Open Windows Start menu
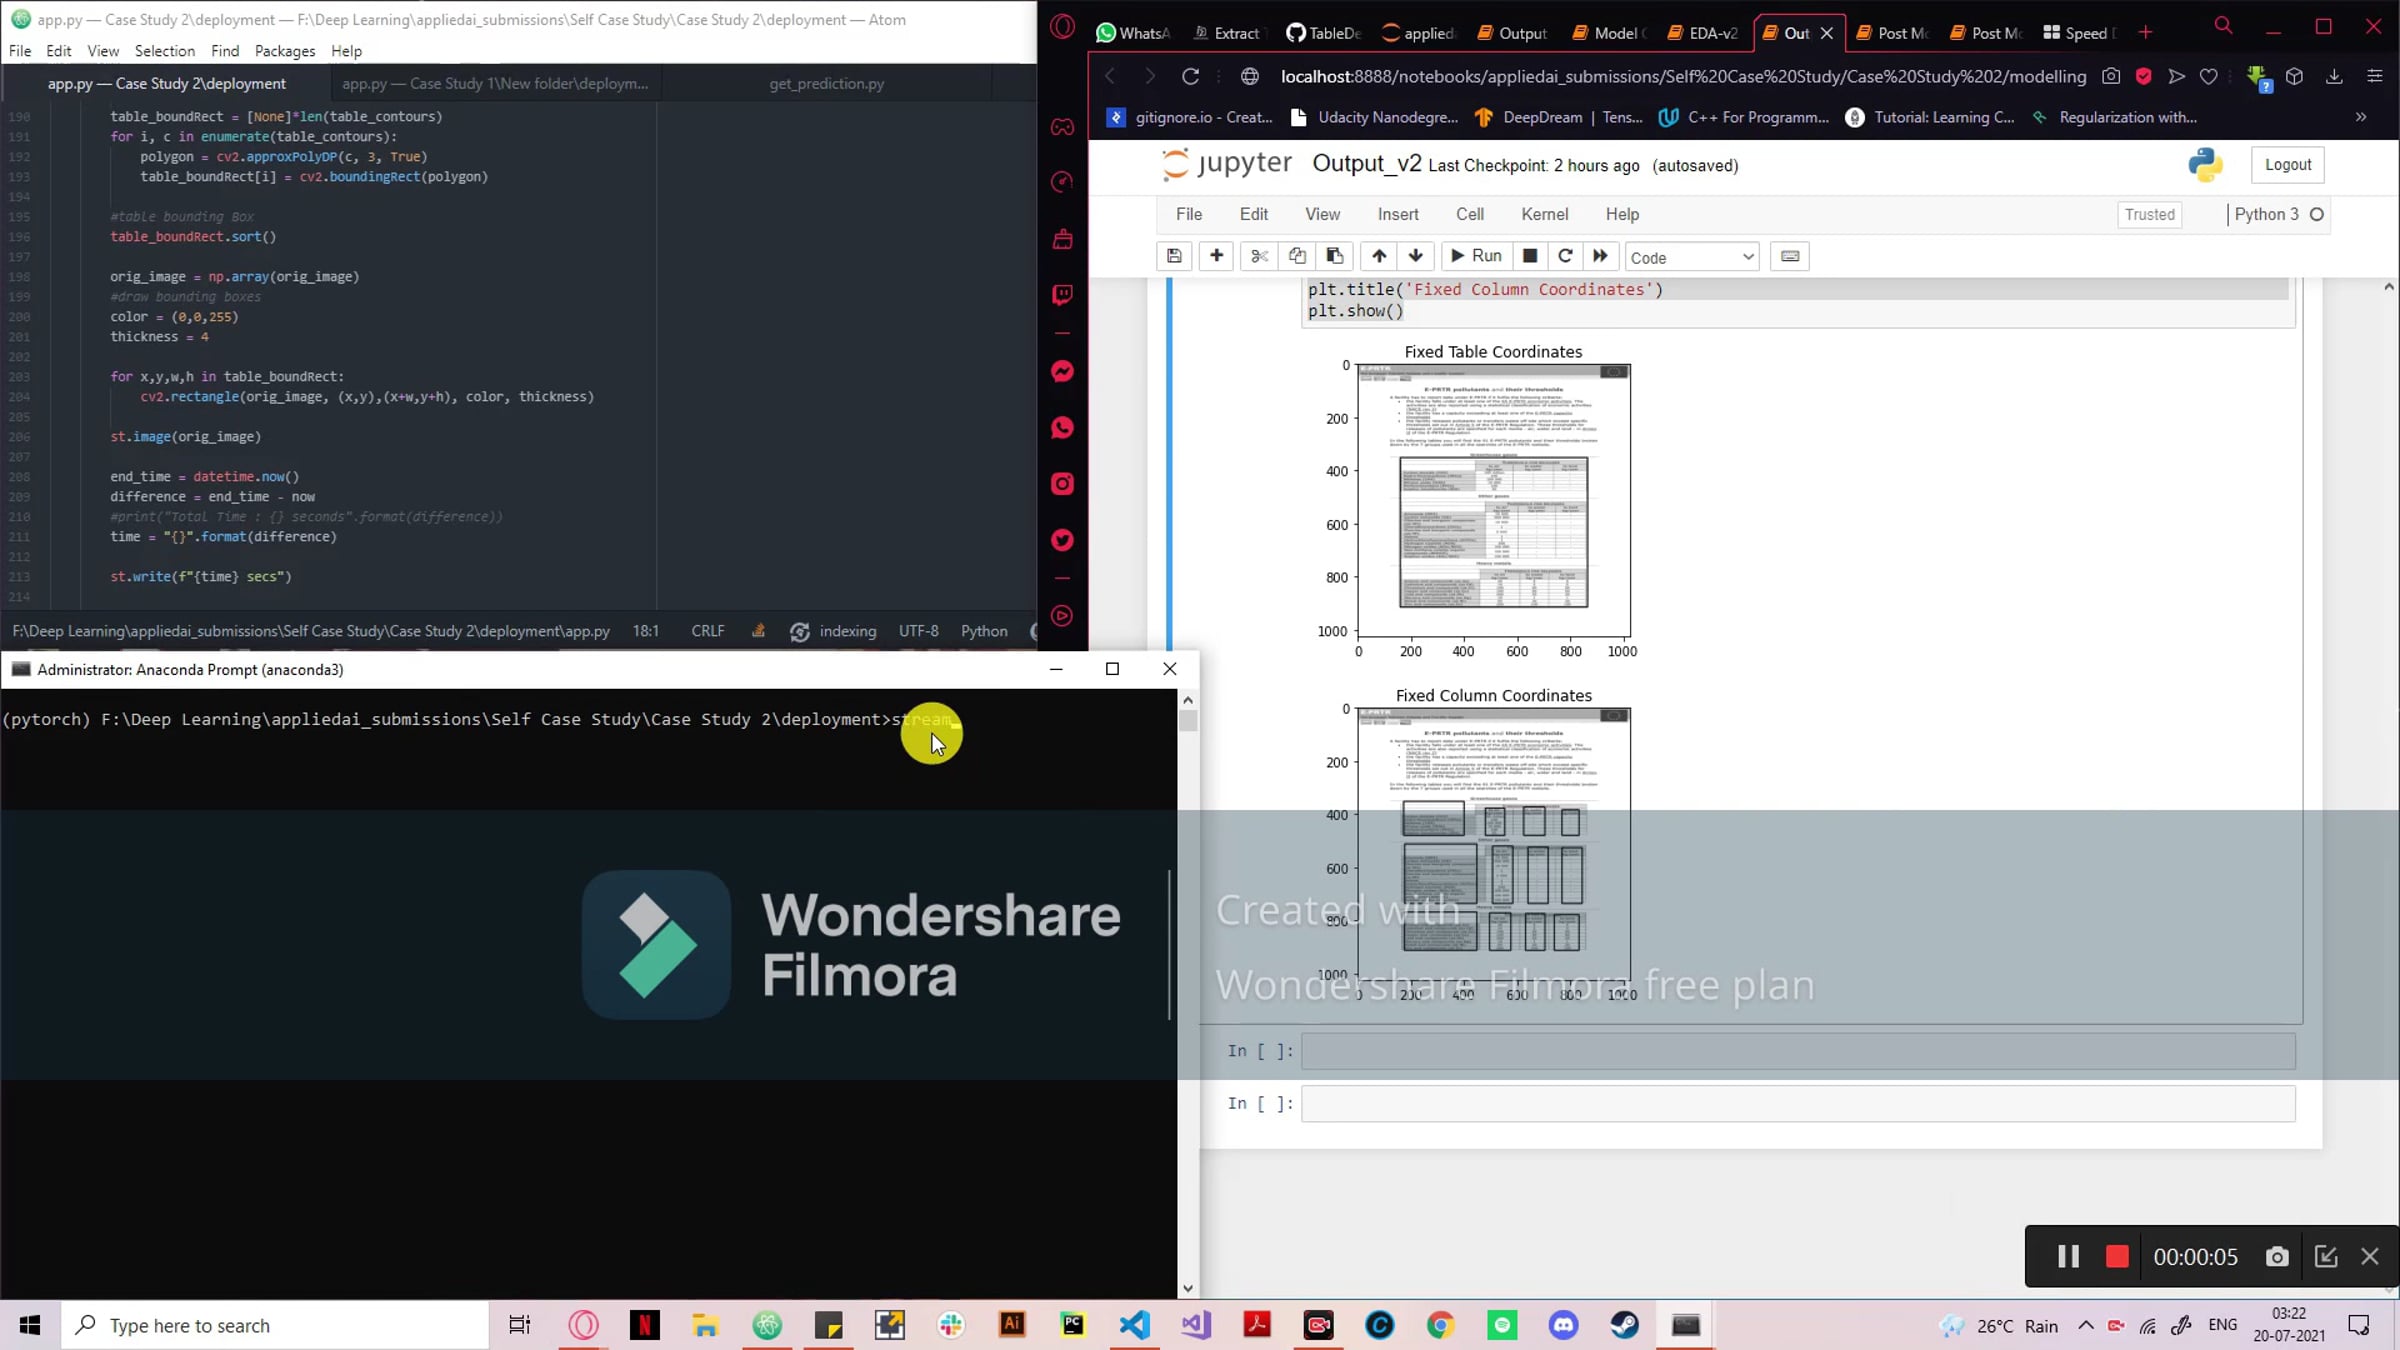Image resolution: width=2400 pixels, height=1350 pixels. [x=30, y=1325]
